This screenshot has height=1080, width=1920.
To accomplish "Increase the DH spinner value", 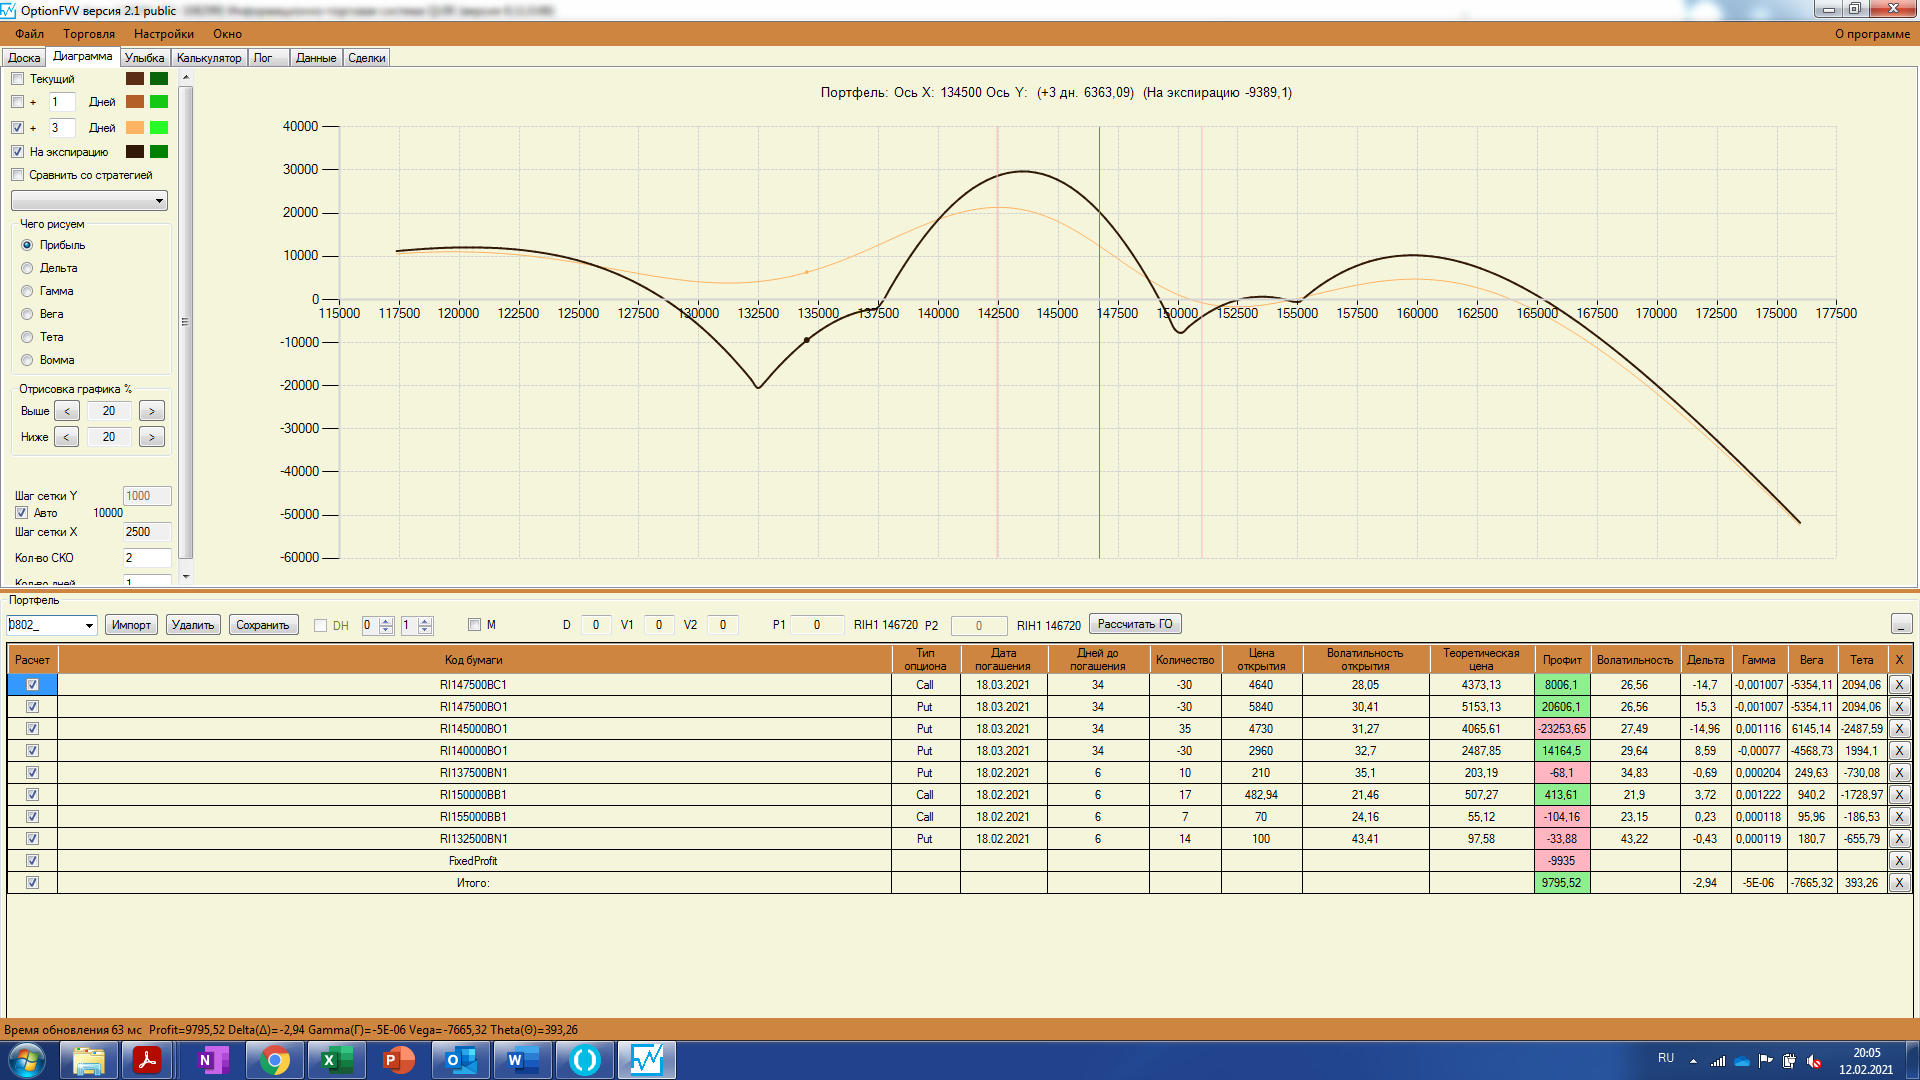I will tap(387, 621).
